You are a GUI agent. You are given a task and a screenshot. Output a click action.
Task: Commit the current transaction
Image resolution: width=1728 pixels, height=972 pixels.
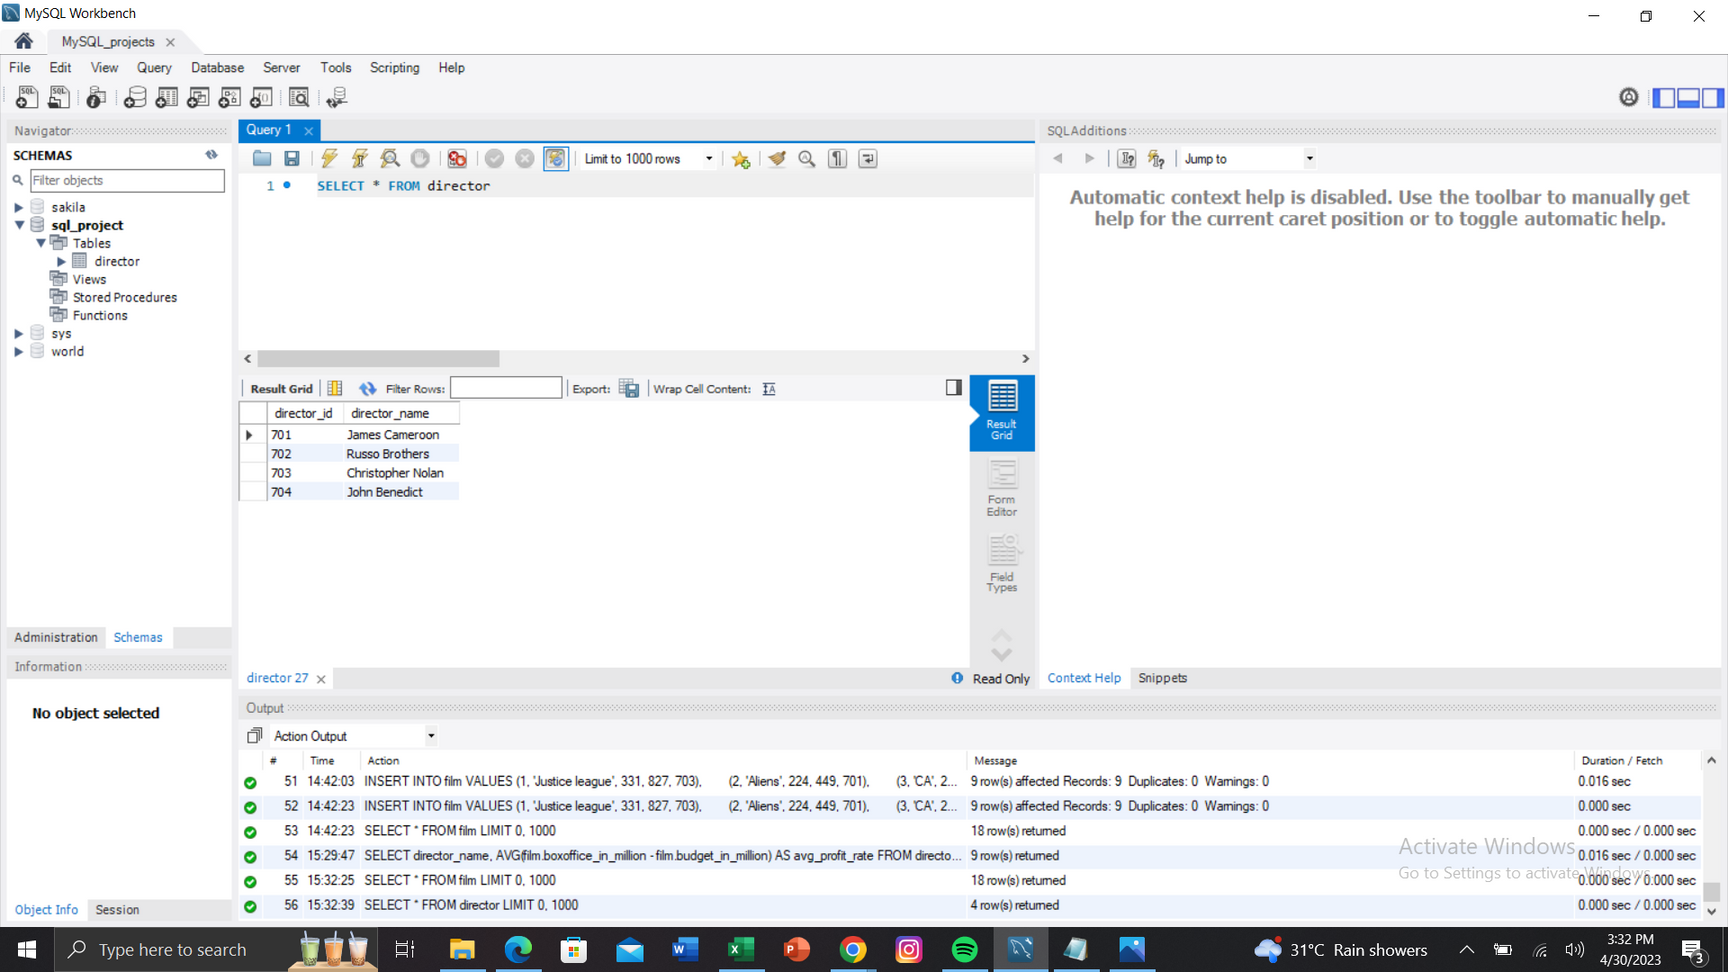pos(494,158)
